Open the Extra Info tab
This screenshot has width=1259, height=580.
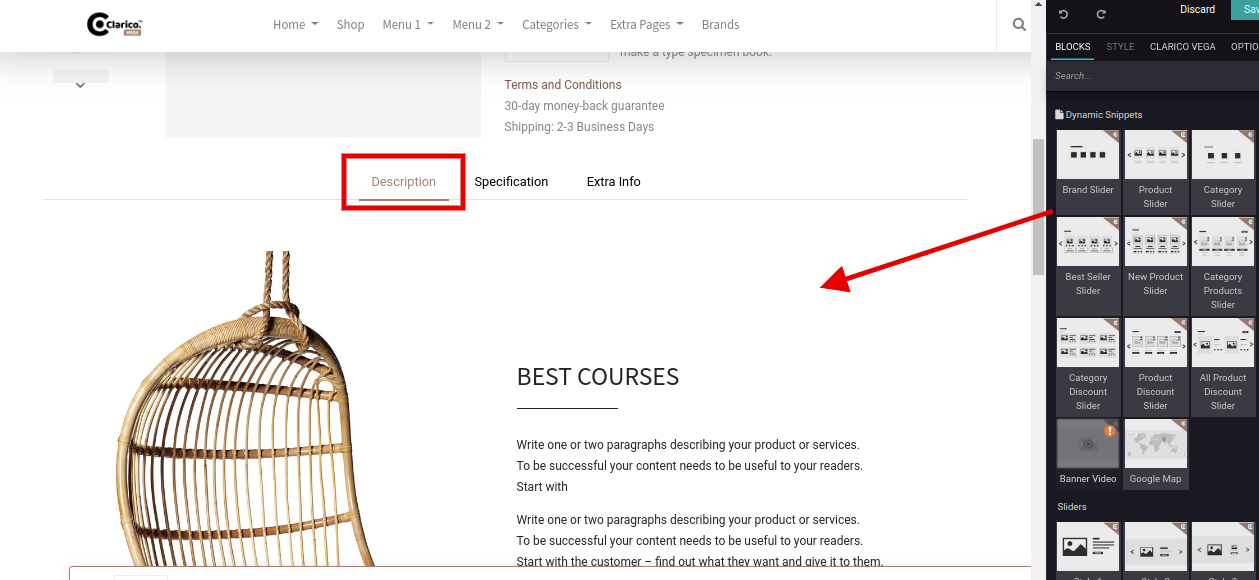pos(613,182)
